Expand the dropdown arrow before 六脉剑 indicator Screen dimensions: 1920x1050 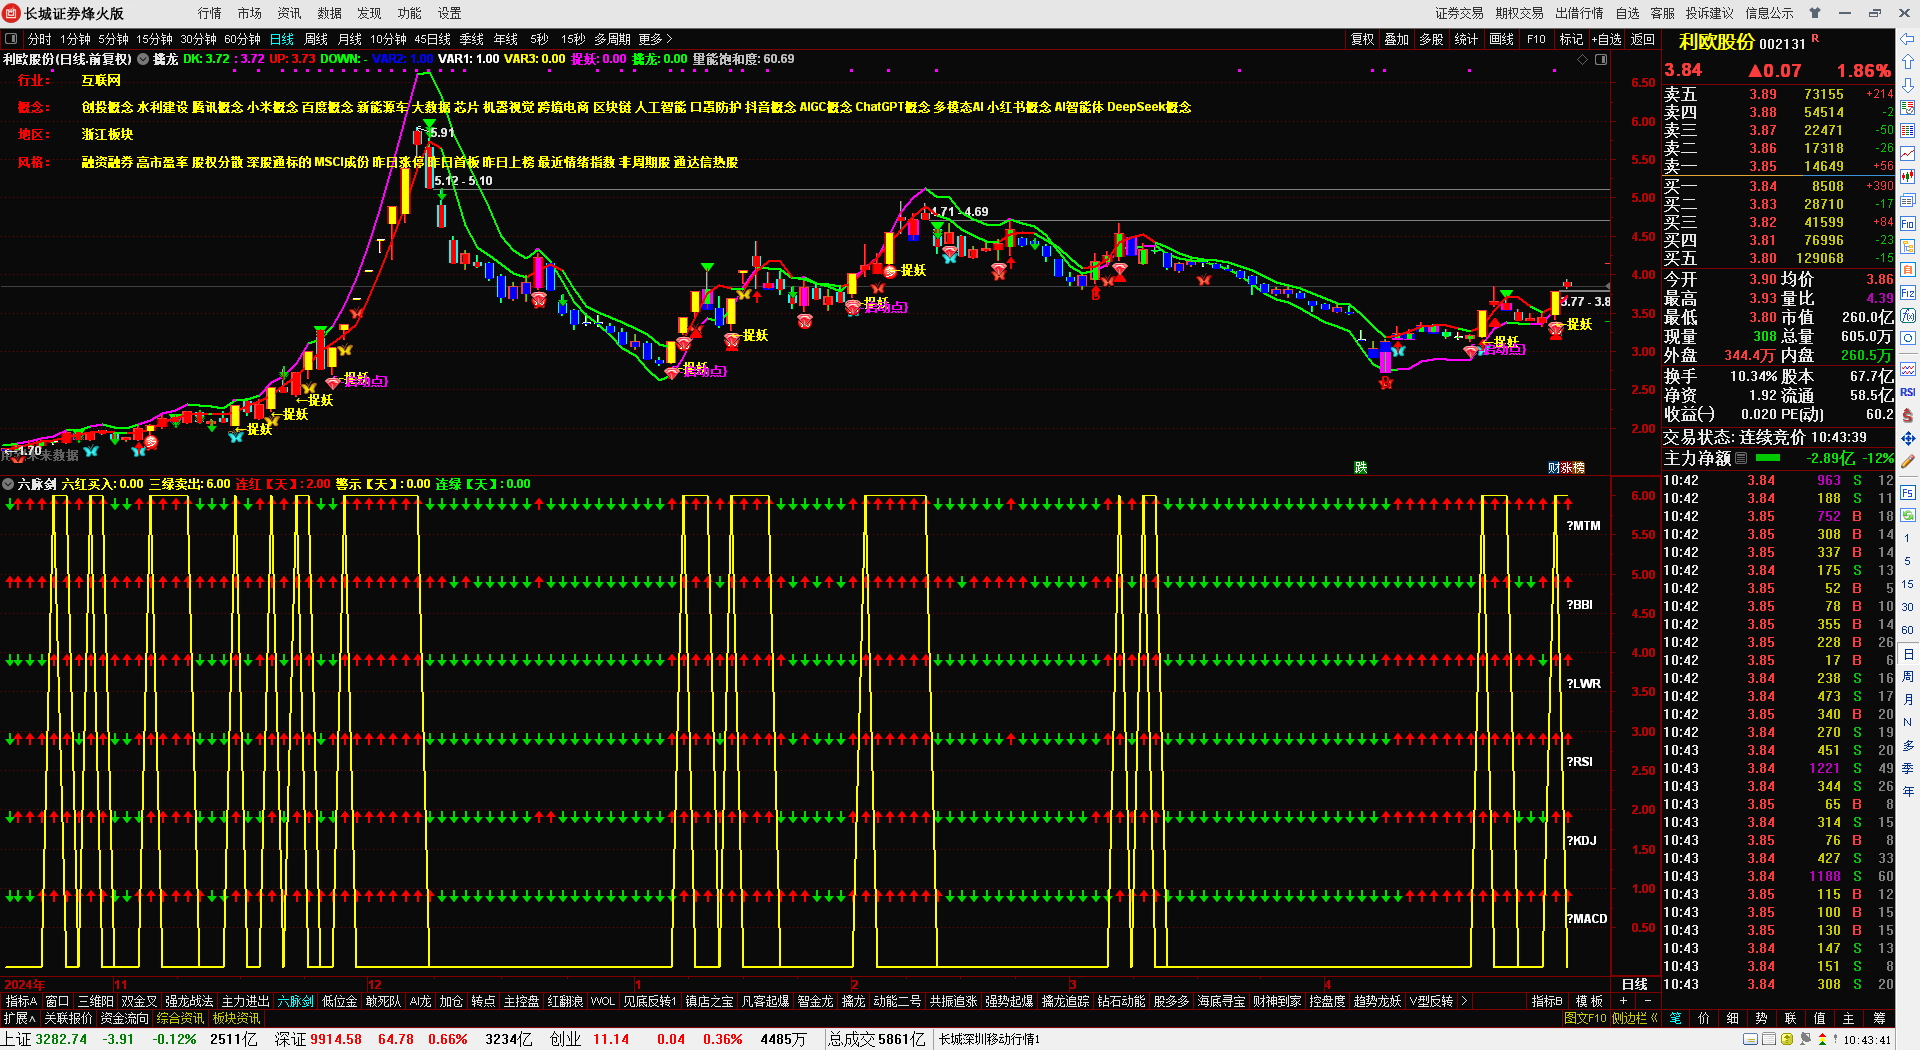8,484
